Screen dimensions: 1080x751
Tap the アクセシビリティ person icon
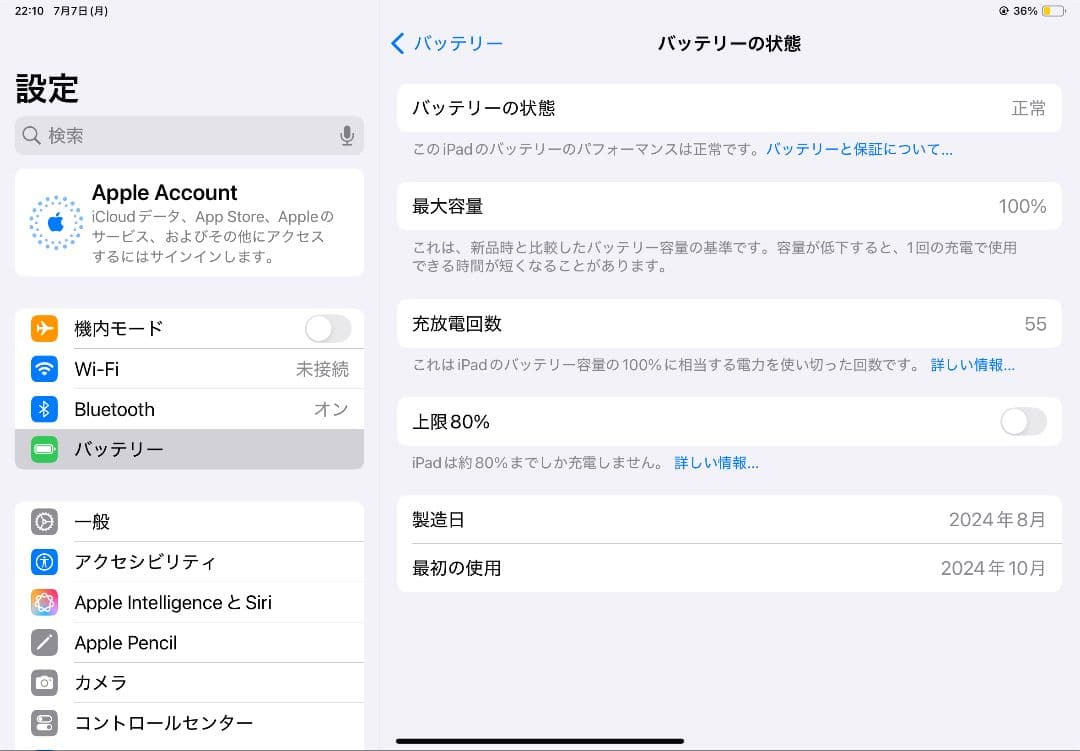(x=44, y=562)
